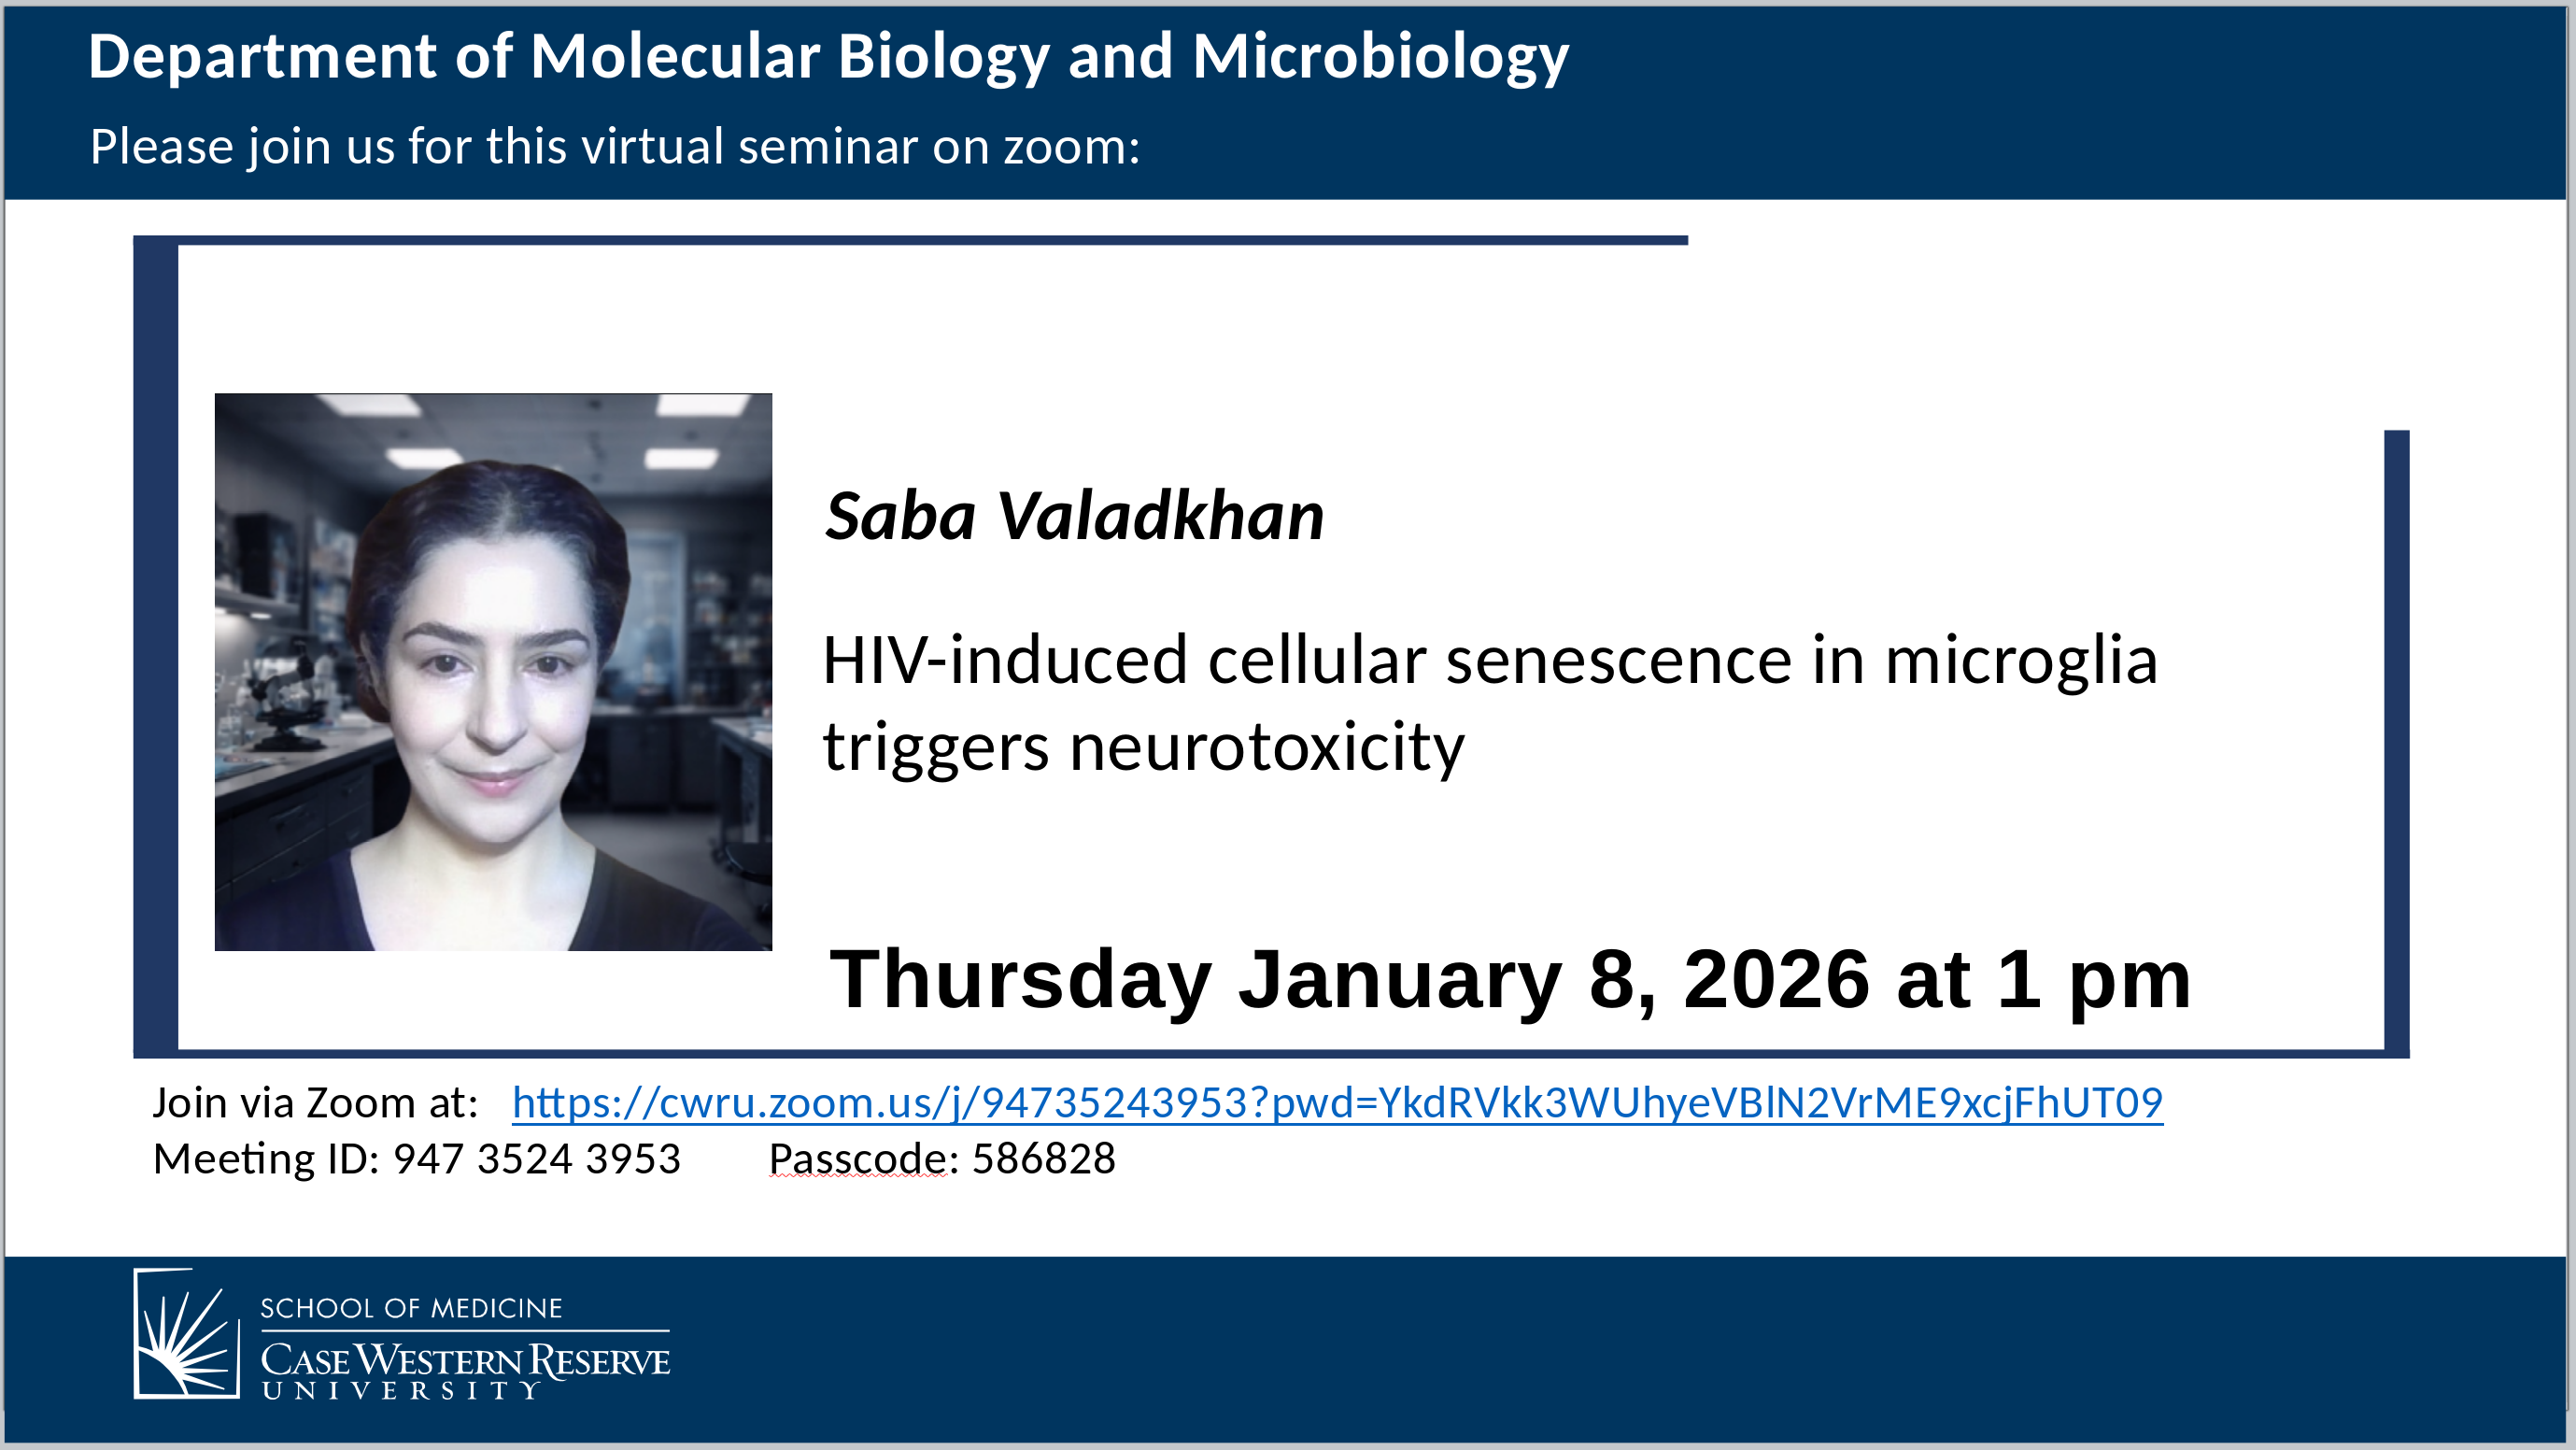The height and width of the screenshot is (1450, 2576).
Task: Open the cwru.zoom.us meeting link
Action: pyautogui.click(x=1337, y=1102)
